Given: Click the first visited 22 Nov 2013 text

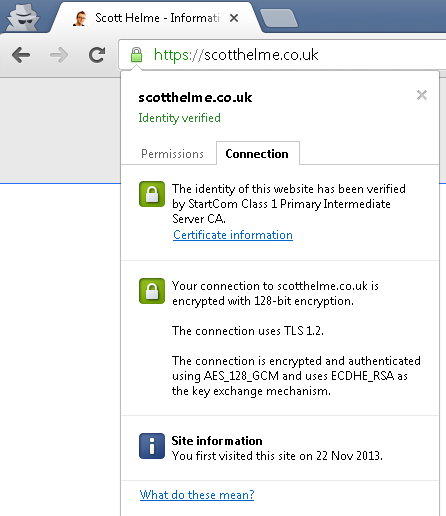Looking at the screenshot, I should 277,456.
